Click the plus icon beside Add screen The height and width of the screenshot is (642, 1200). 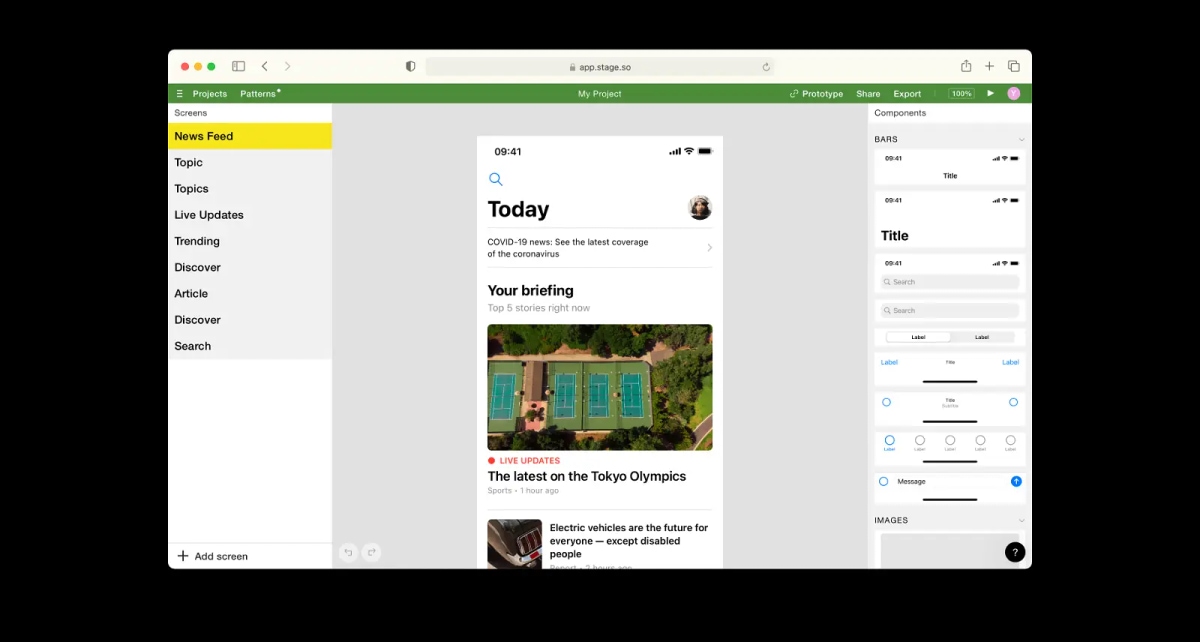[x=183, y=556]
